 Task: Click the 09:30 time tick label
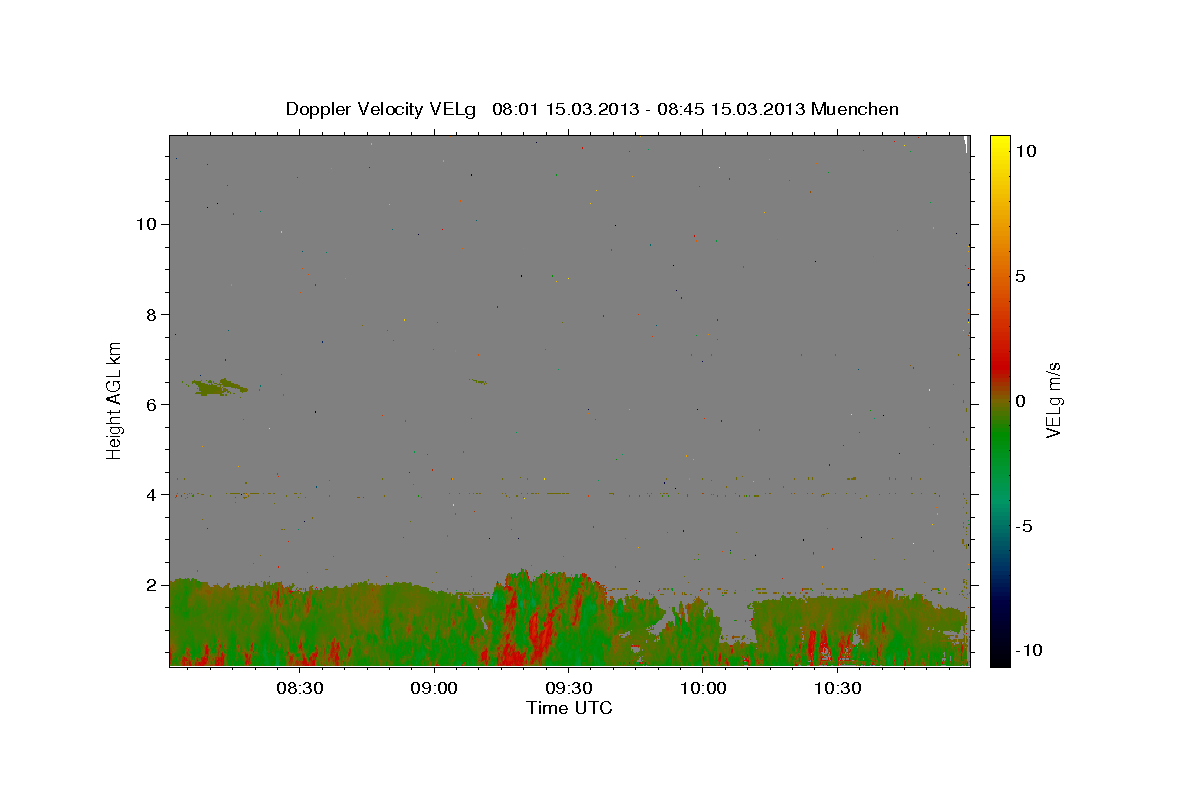569,689
